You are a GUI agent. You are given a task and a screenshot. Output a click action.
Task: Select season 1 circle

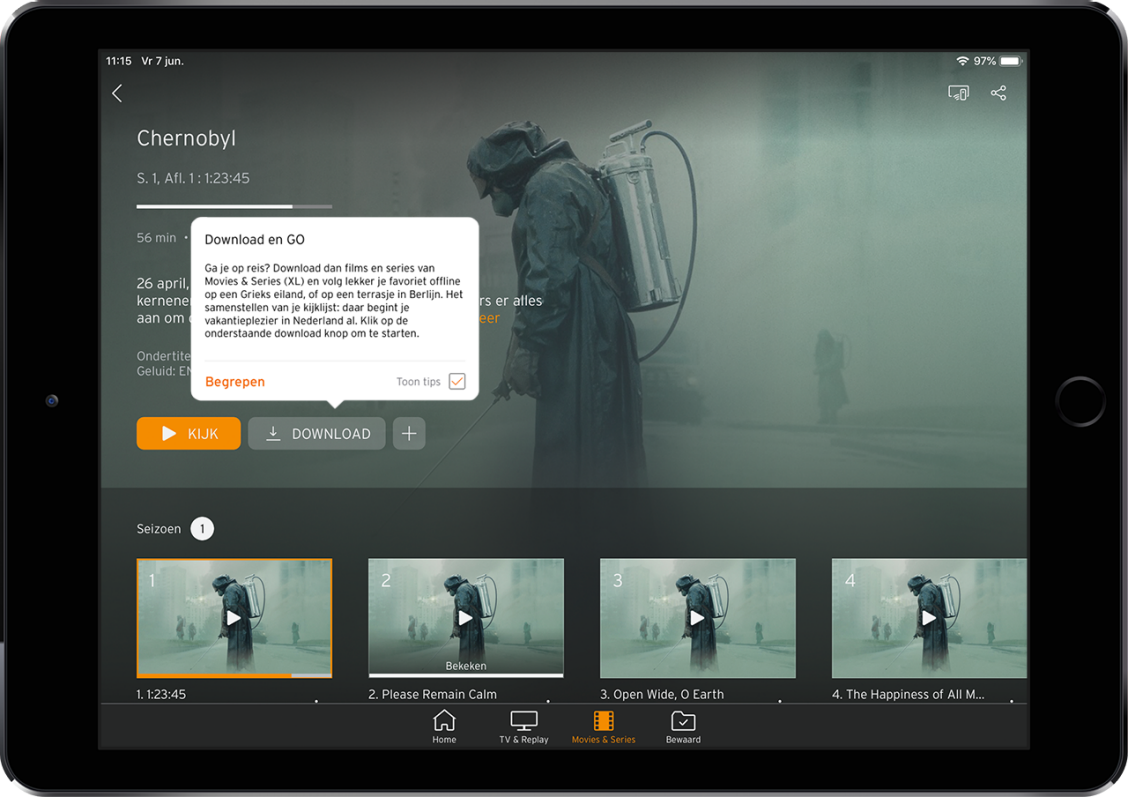pos(202,529)
